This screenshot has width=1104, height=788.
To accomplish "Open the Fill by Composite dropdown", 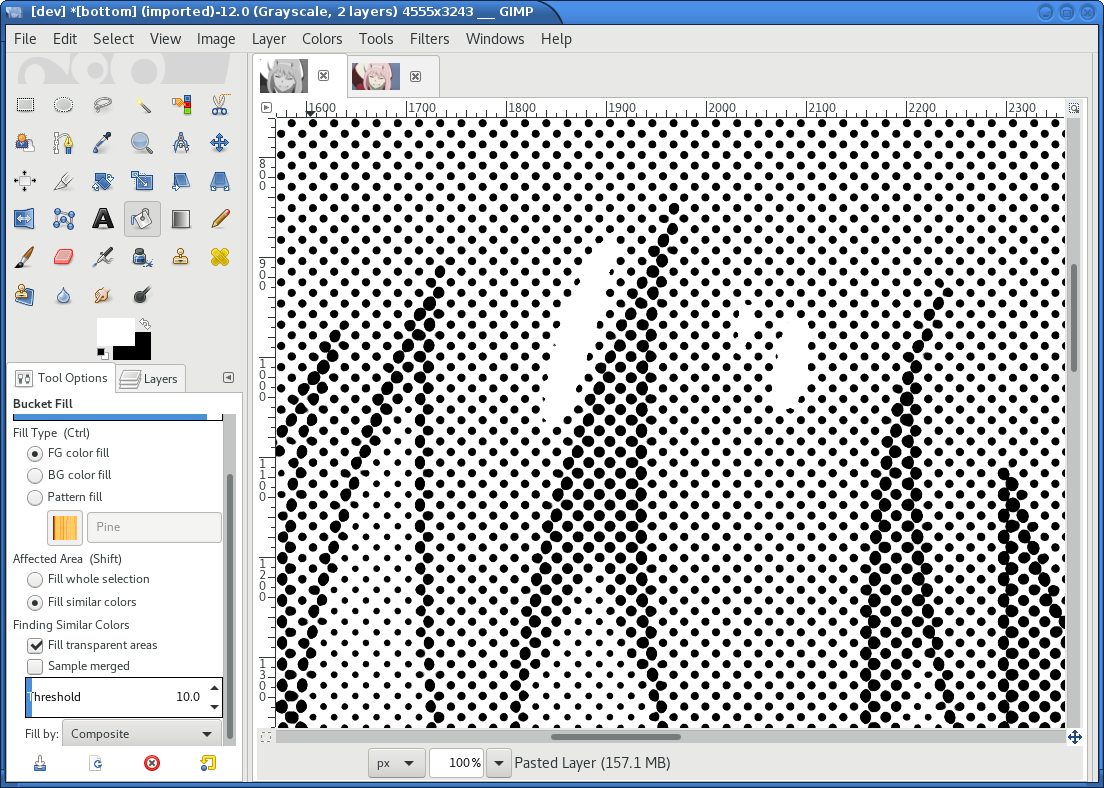I will pyautogui.click(x=142, y=734).
